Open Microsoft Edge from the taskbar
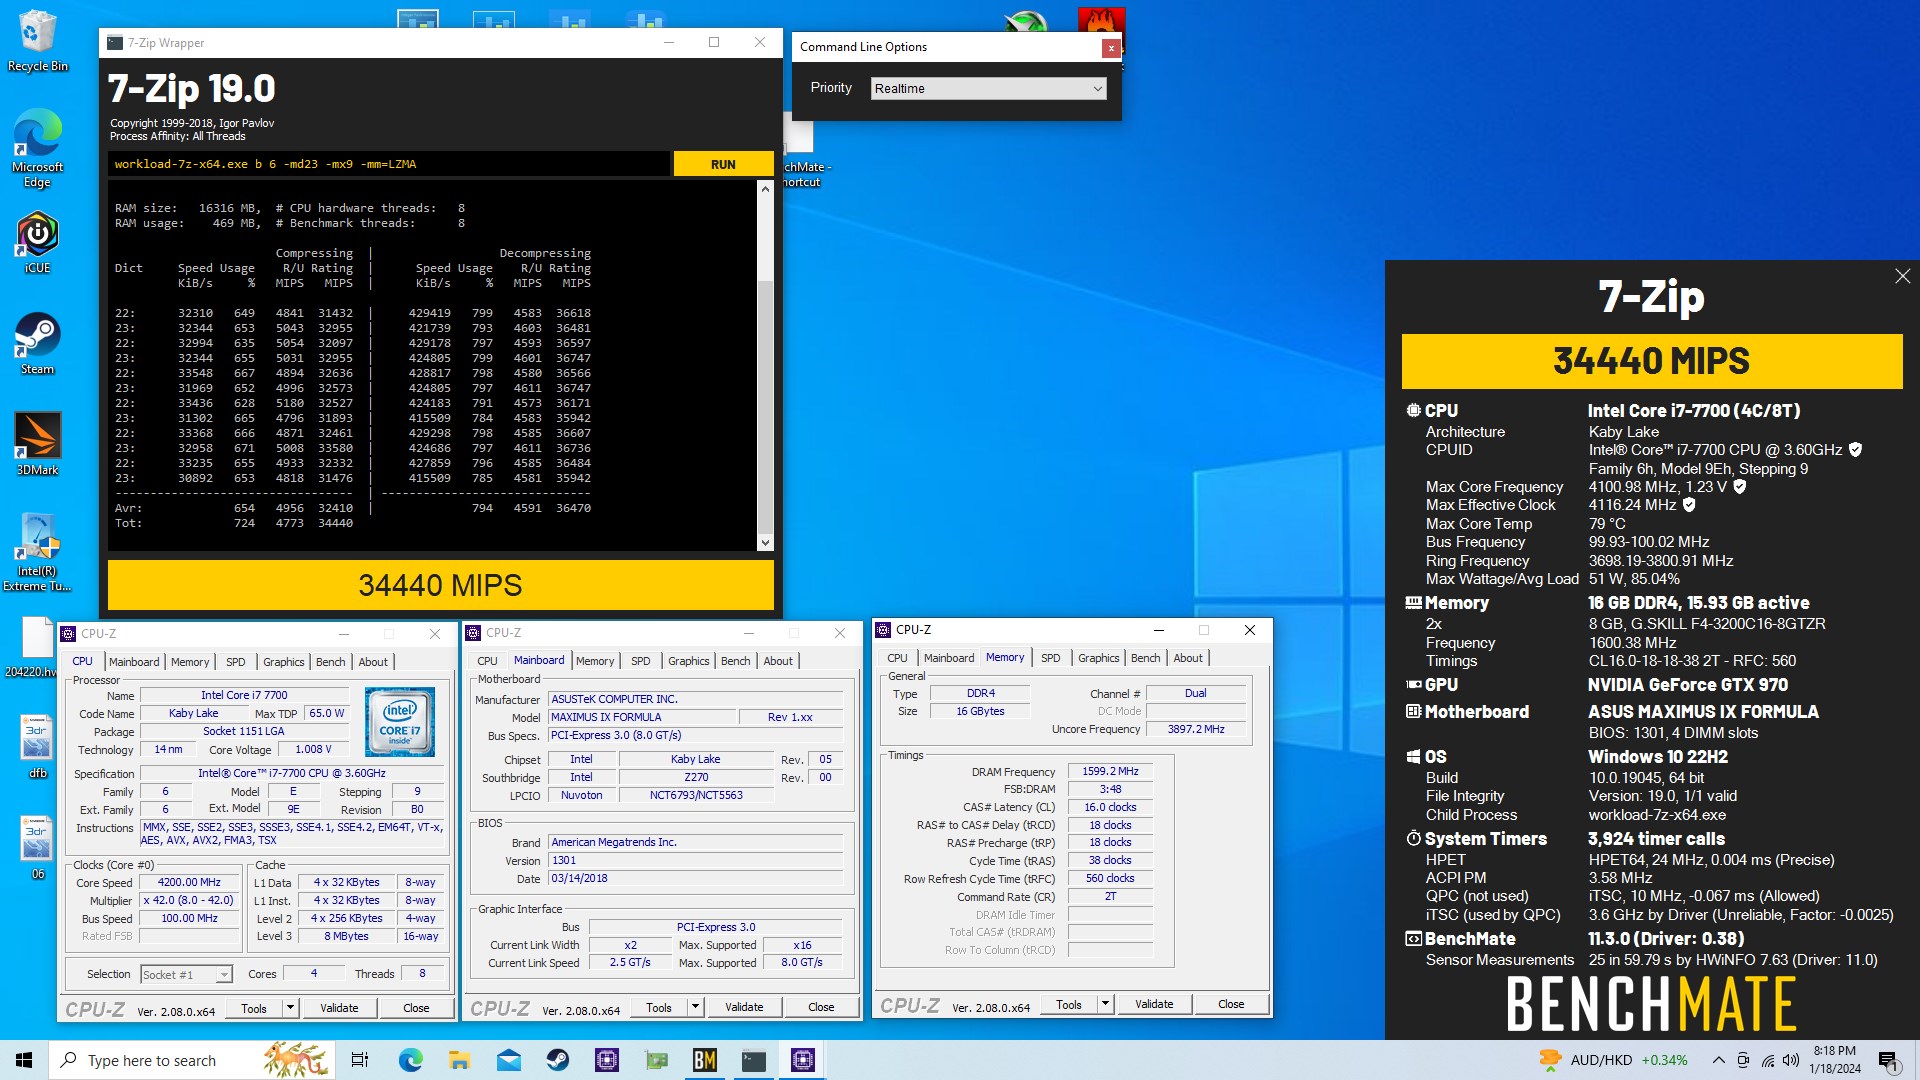The height and width of the screenshot is (1080, 1920). (x=410, y=1060)
